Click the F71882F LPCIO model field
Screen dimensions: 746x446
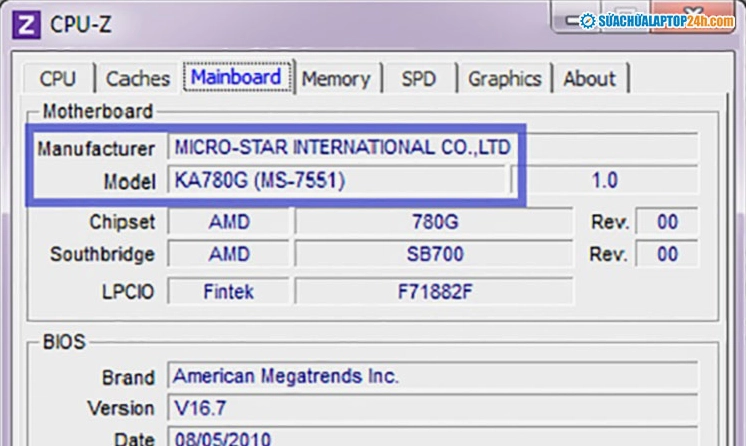434,291
